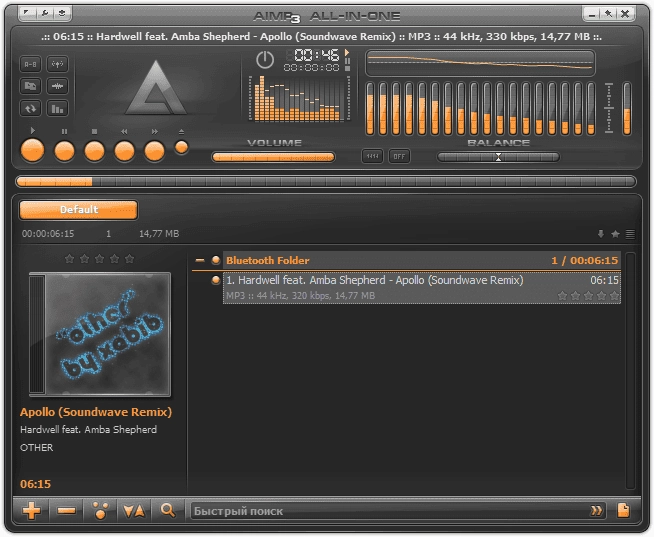The image size is (654, 537).
Task: Click the spectrum visualization display
Action: [x=299, y=98]
